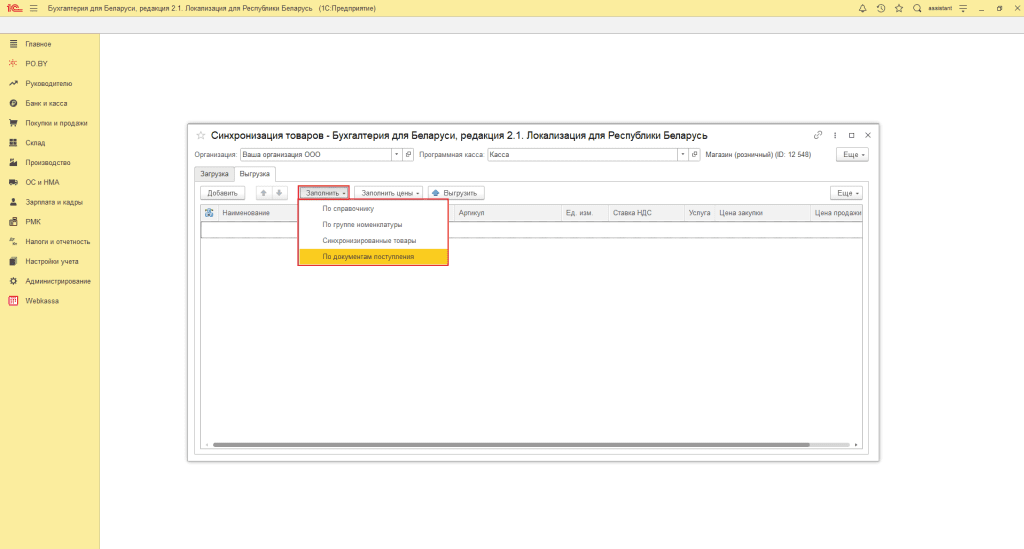Open the settings lines icon near assistant
Image resolution: width=1024 pixels, height=549 pixels.
coord(963,8)
